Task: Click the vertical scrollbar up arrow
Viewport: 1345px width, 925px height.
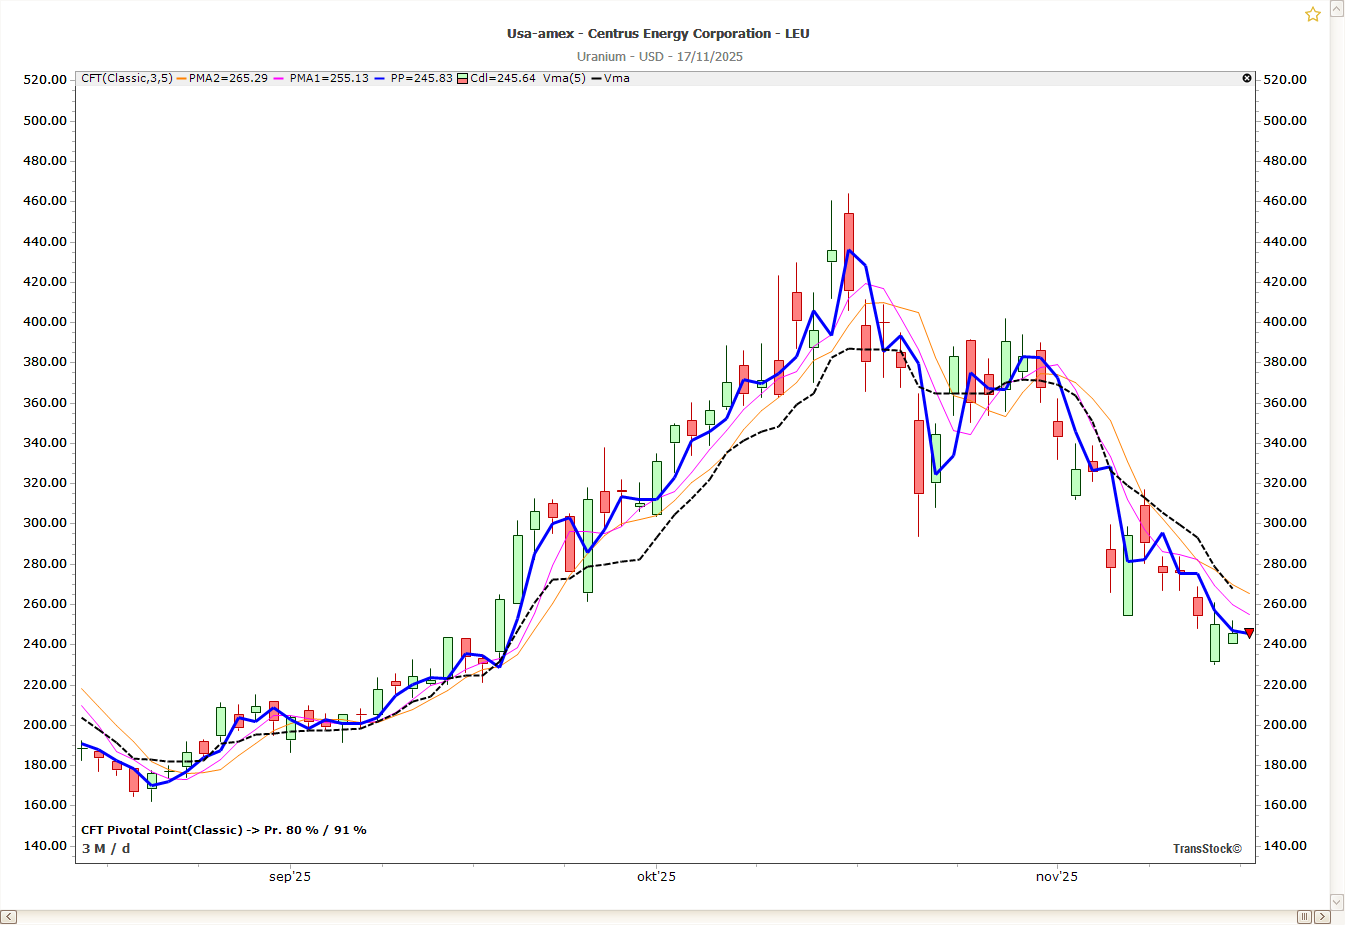Action: point(1337,8)
